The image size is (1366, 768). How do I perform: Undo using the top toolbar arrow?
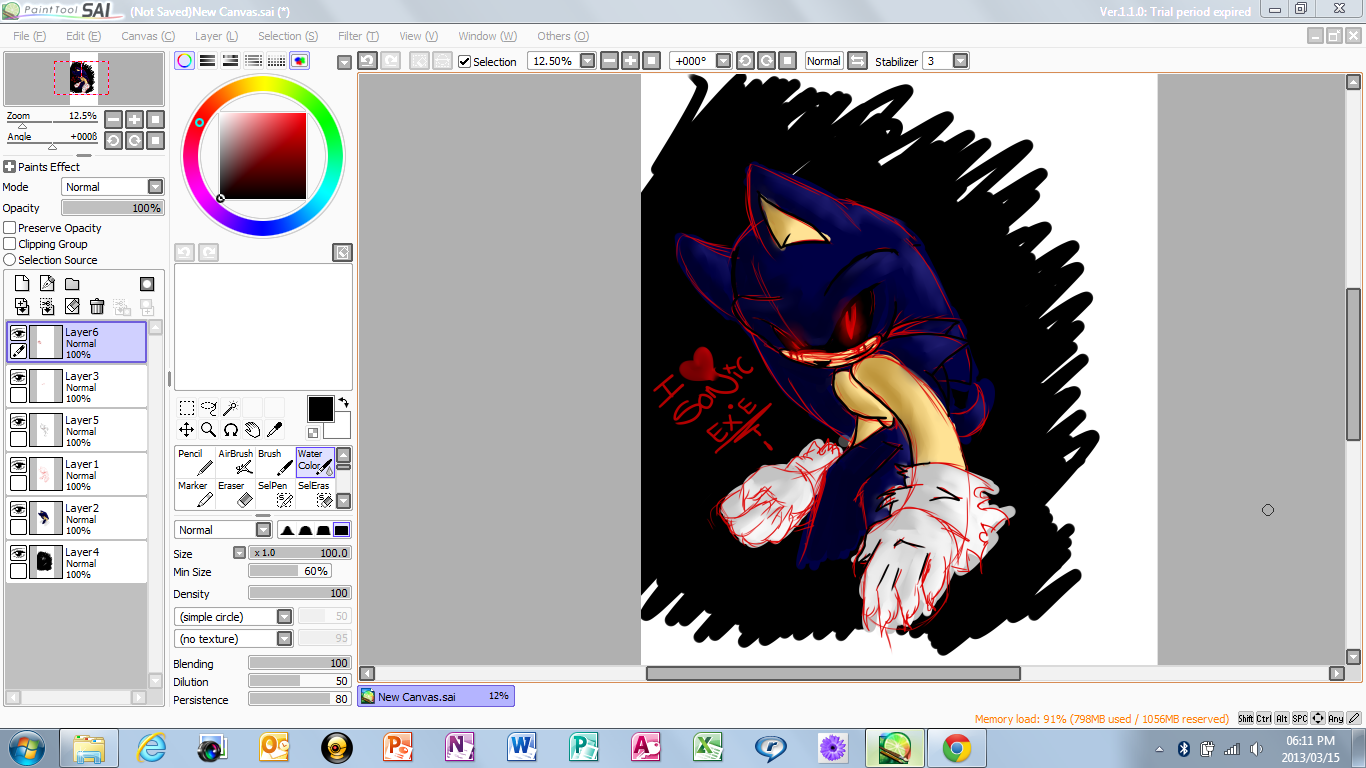click(367, 61)
